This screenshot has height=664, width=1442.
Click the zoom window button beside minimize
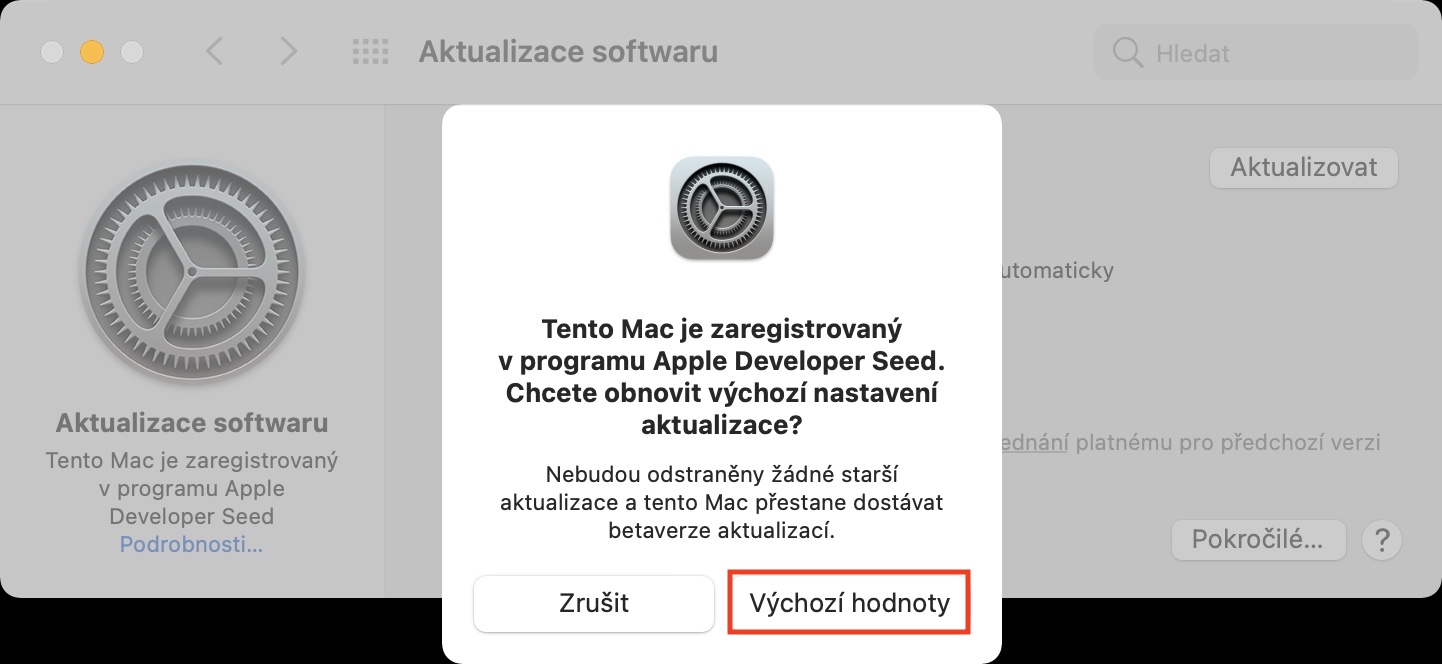point(132,52)
